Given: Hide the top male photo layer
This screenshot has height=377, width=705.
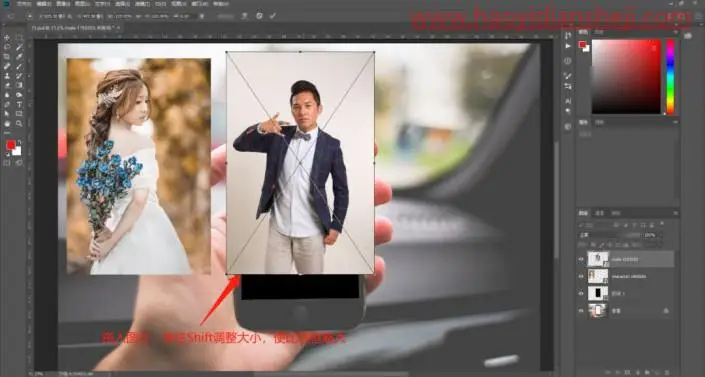Looking at the screenshot, I should pyautogui.click(x=581, y=259).
